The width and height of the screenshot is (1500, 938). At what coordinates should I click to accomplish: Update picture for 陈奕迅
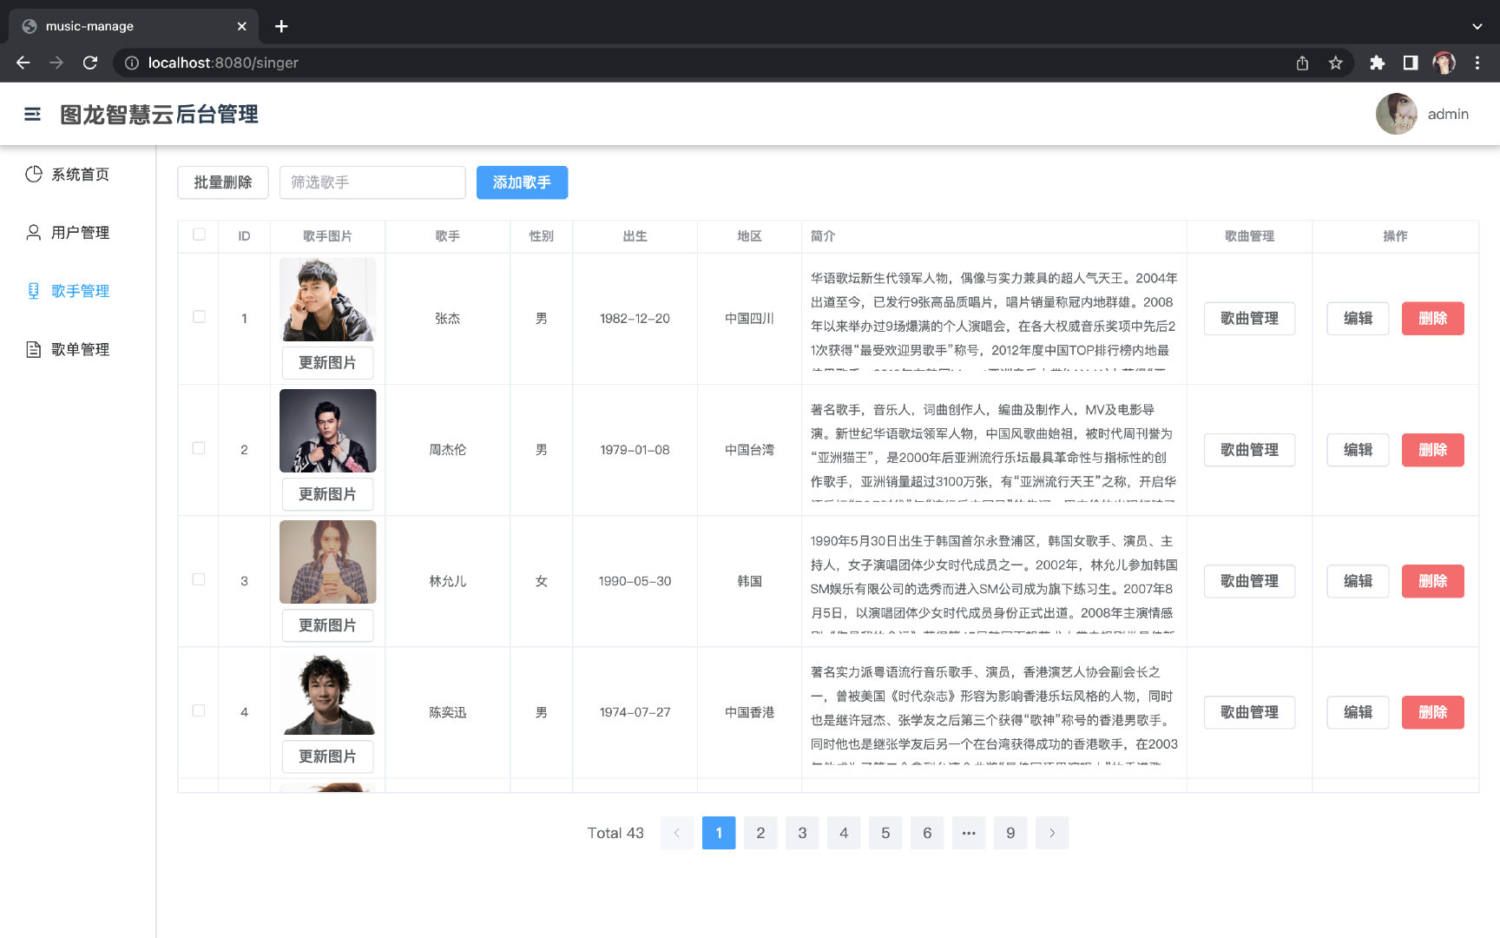pos(328,757)
